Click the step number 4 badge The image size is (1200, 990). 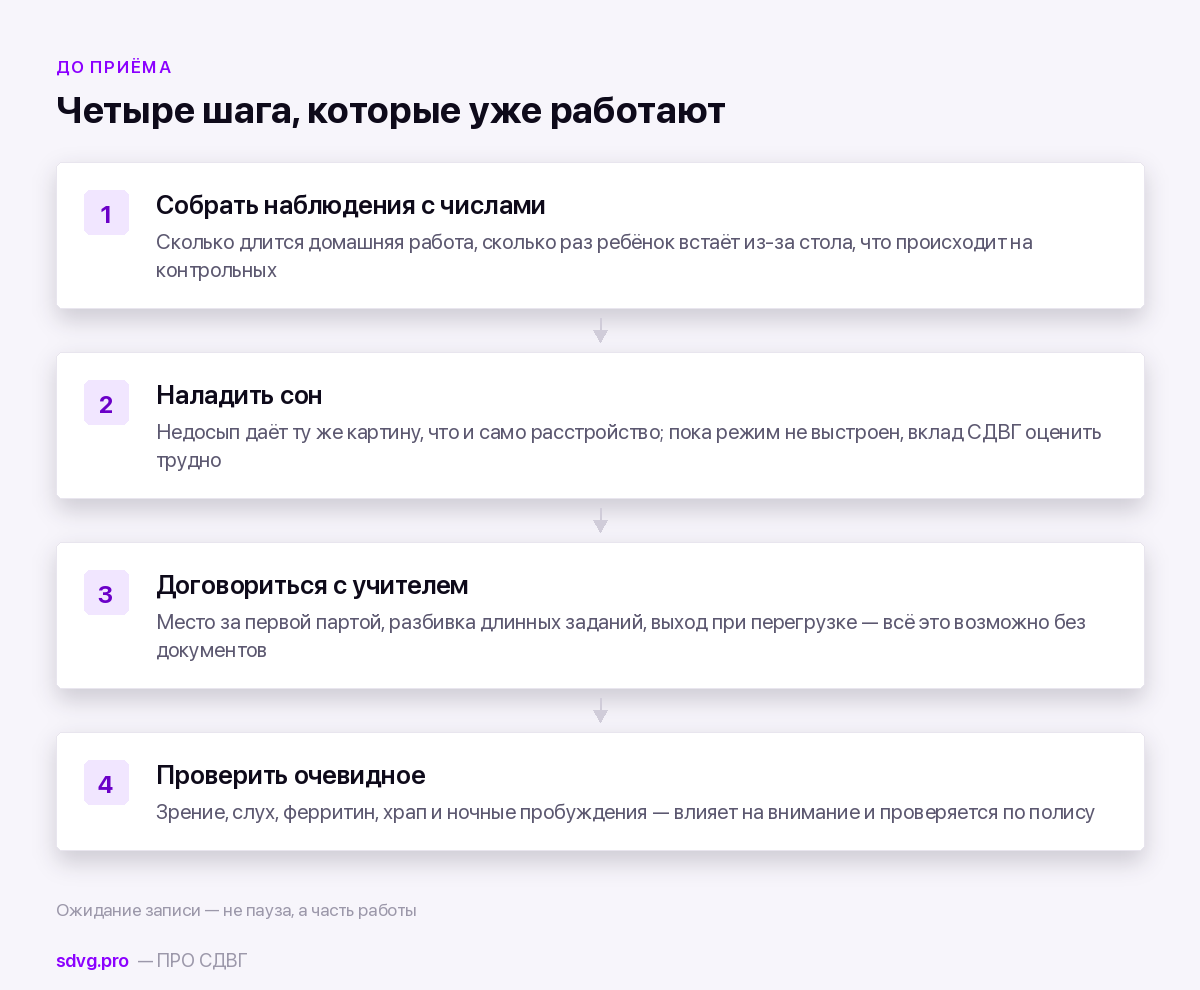(106, 783)
